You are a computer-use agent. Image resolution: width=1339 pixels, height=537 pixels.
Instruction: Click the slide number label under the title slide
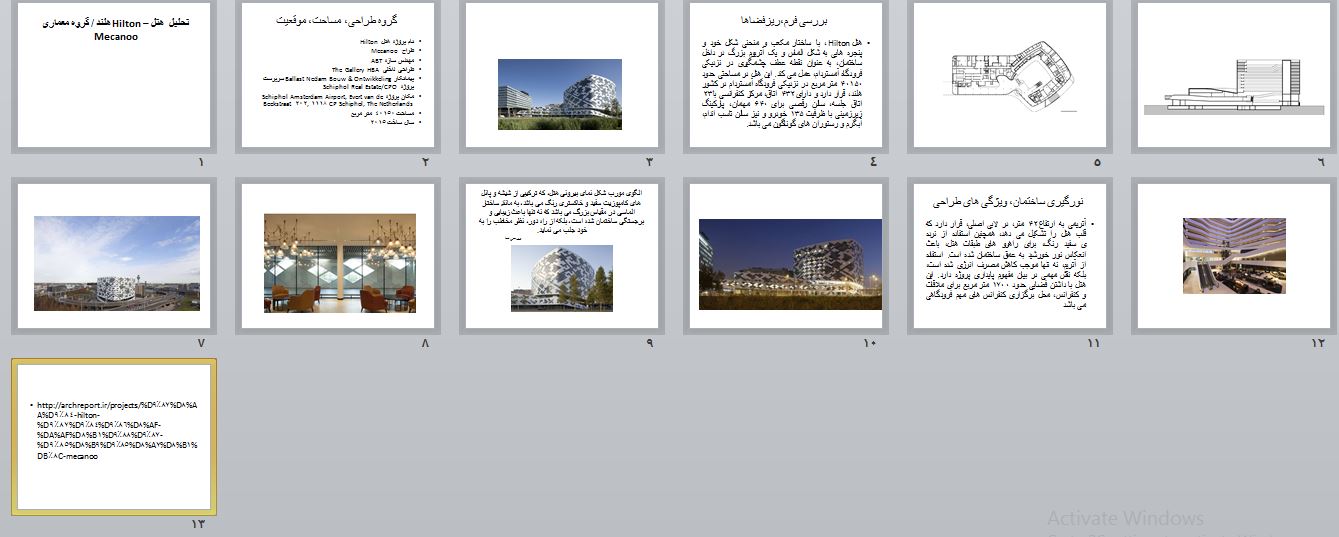pos(201,162)
